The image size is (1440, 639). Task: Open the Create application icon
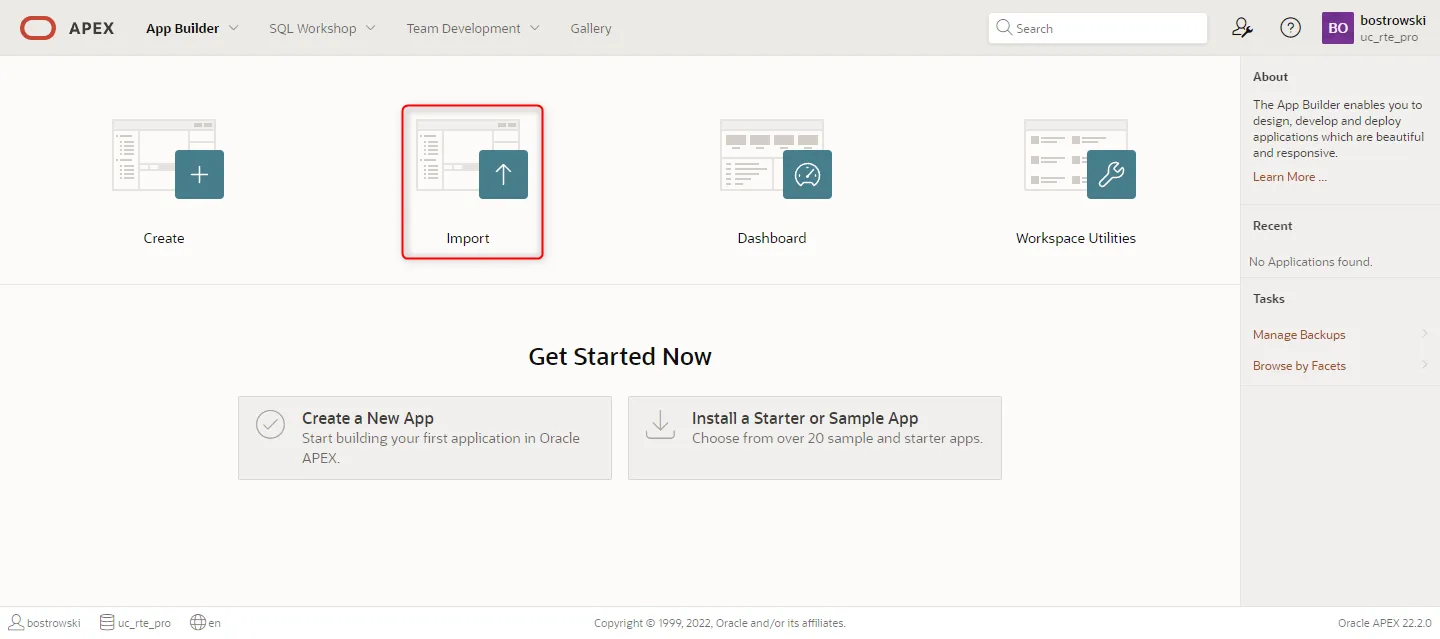pyautogui.click(x=168, y=159)
